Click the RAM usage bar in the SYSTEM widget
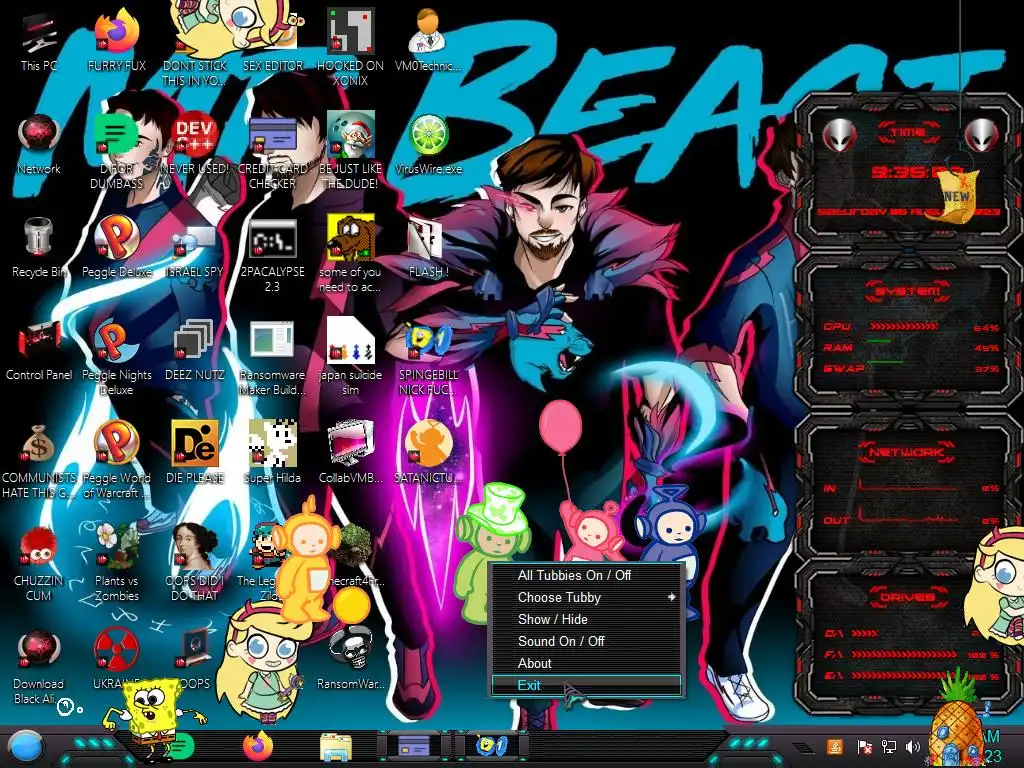 tap(880, 342)
